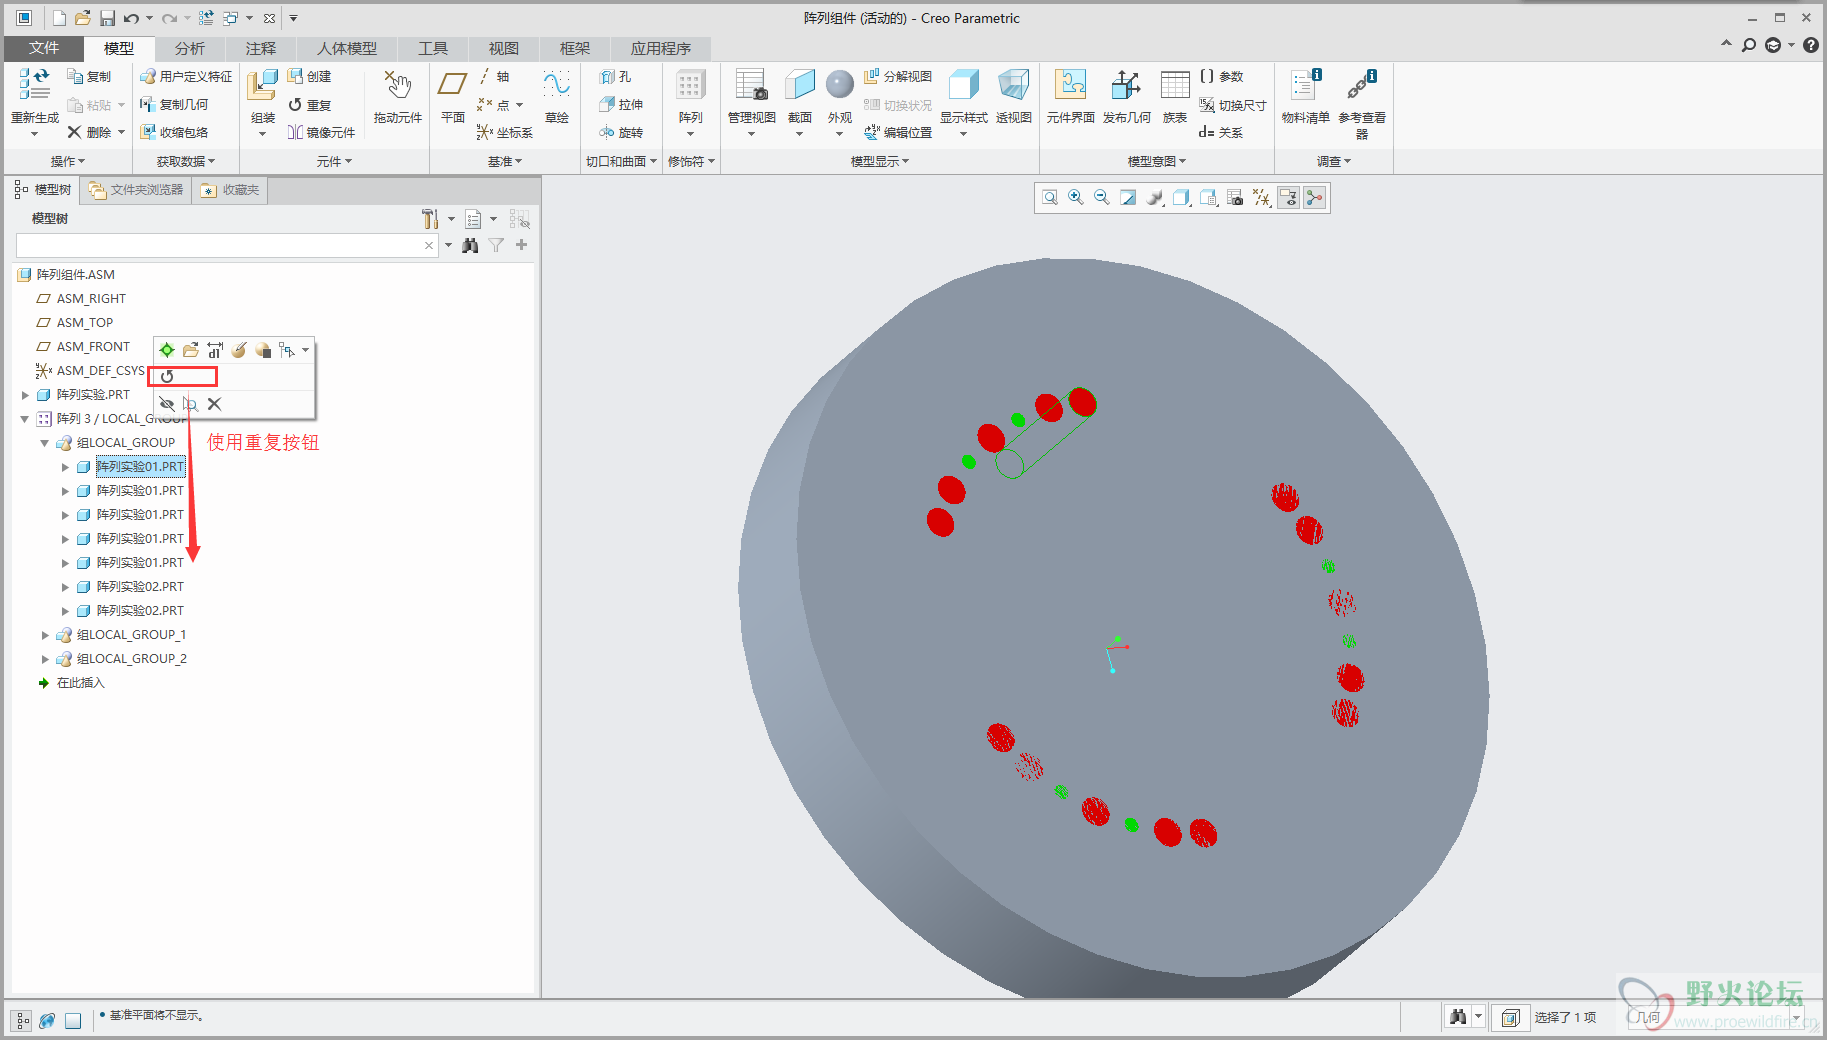Click the Zoom Out icon in the graphics toolbar
The height and width of the screenshot is (1040, 1827).
click(x=1102, y=198)
